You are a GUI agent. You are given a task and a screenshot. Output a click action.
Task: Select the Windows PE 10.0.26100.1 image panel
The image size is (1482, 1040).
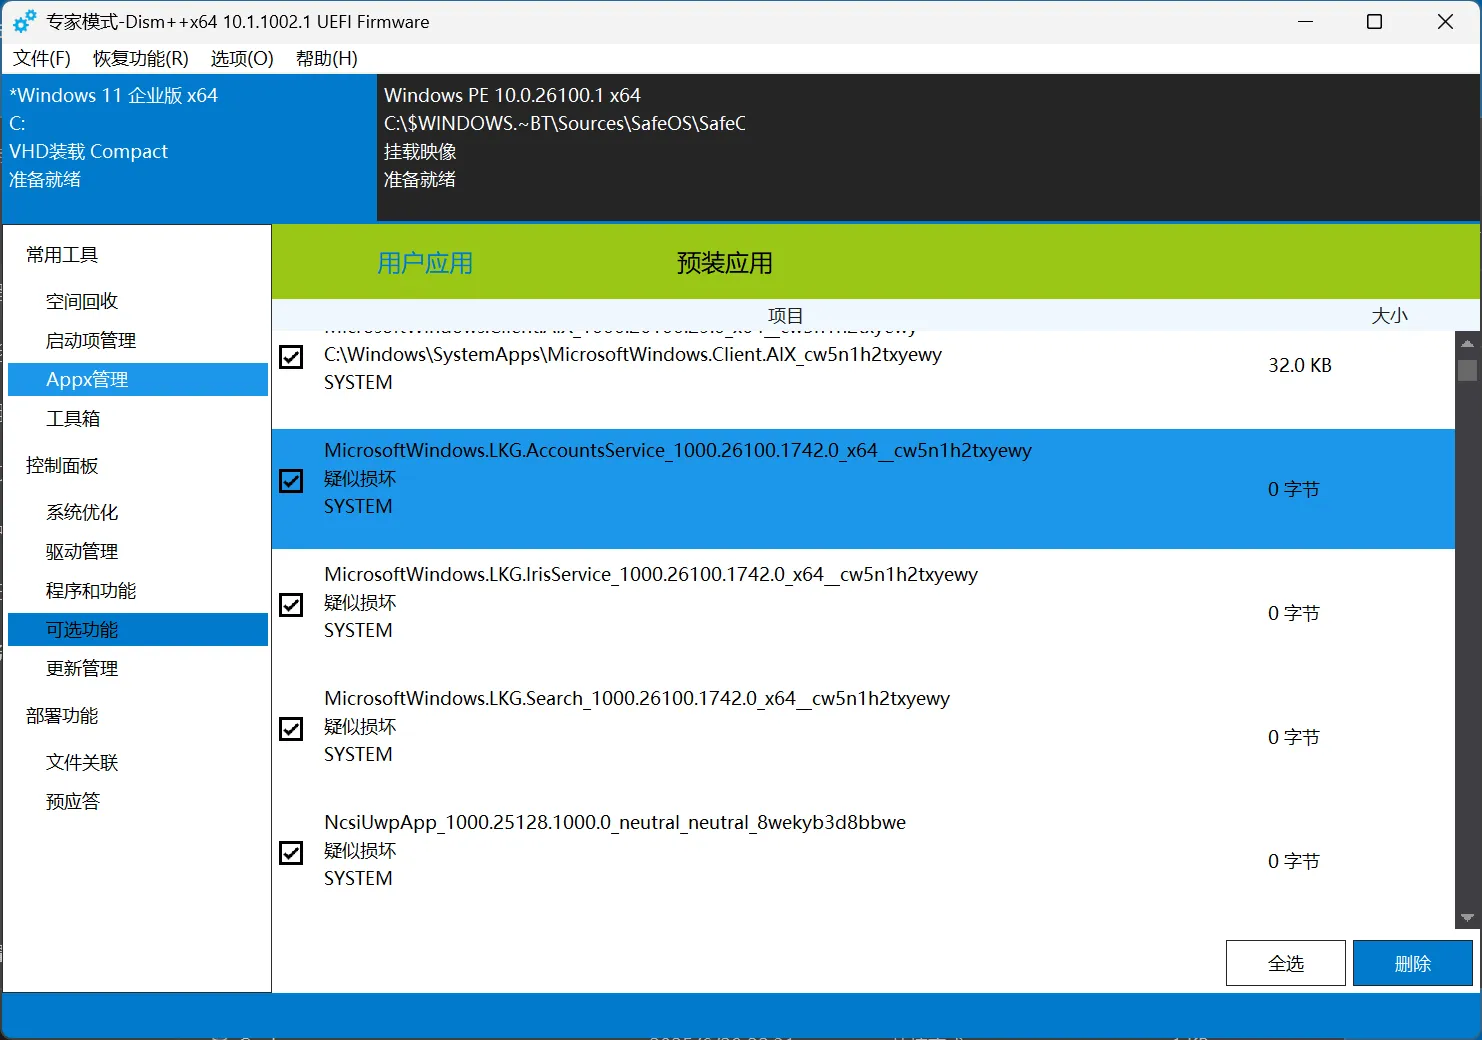(x=926, y=147)
